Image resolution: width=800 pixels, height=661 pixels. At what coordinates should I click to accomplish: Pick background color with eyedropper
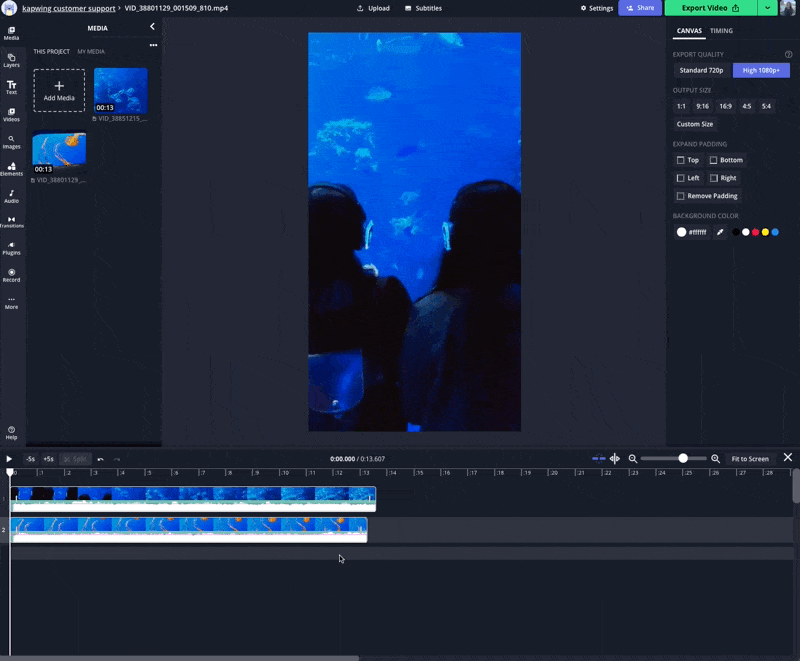(x=720, y=232)
